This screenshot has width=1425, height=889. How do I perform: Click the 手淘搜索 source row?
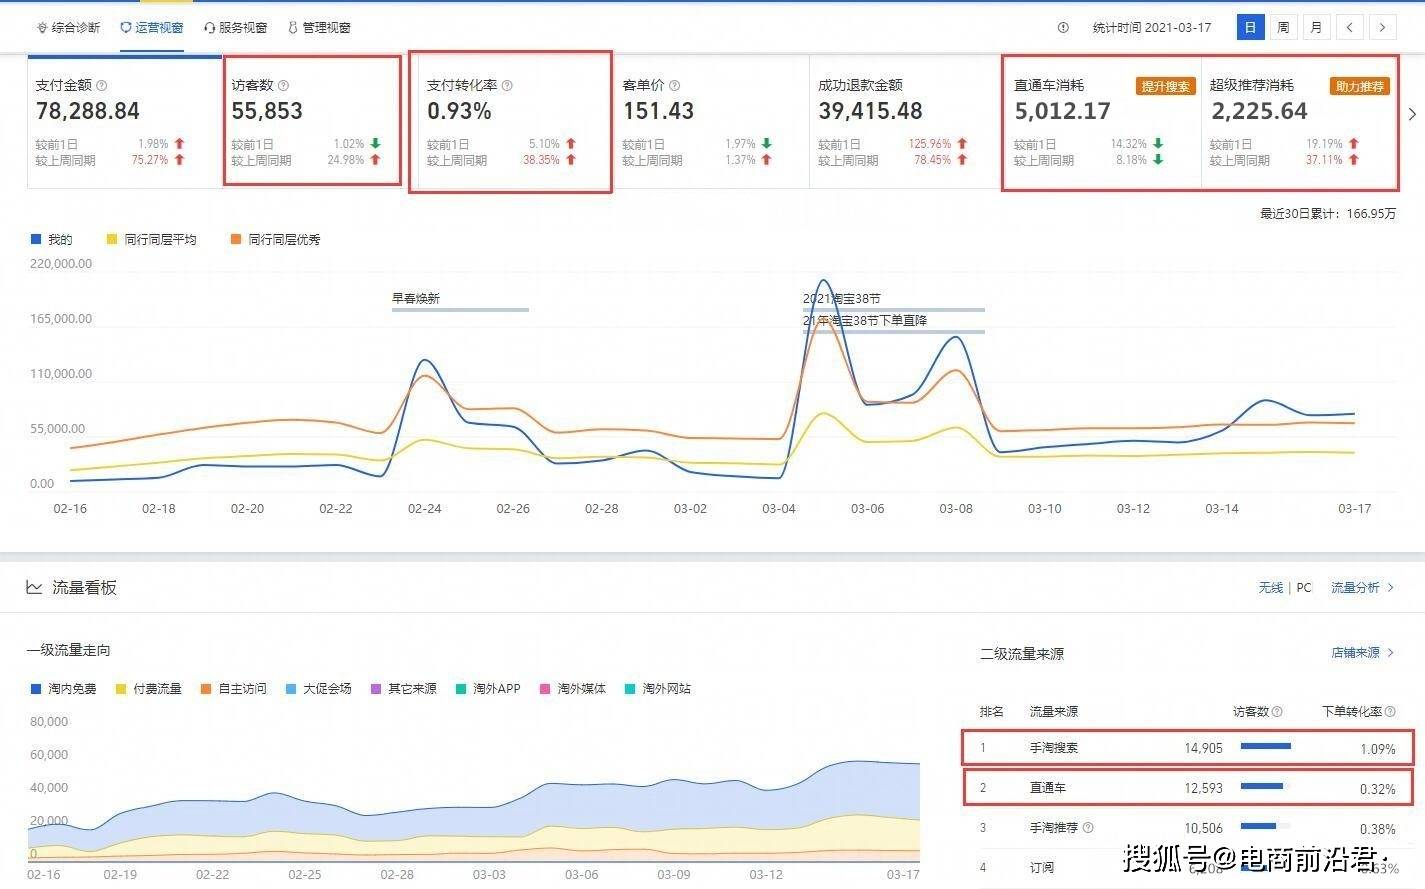pos(1188,748)
